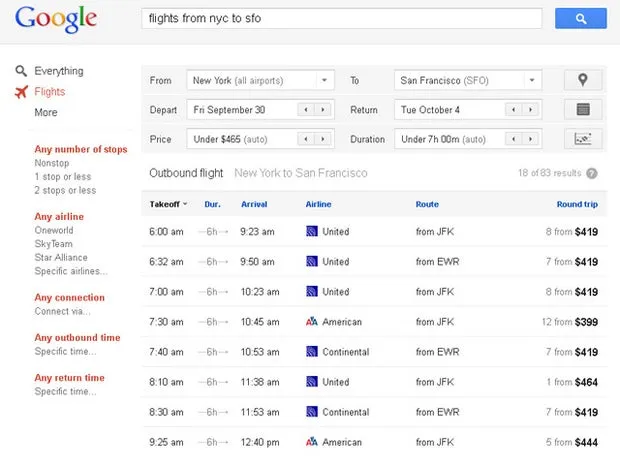Screen dimensions: 620x465
Task: Click the $444 American fare
Action: click(586, 442)
